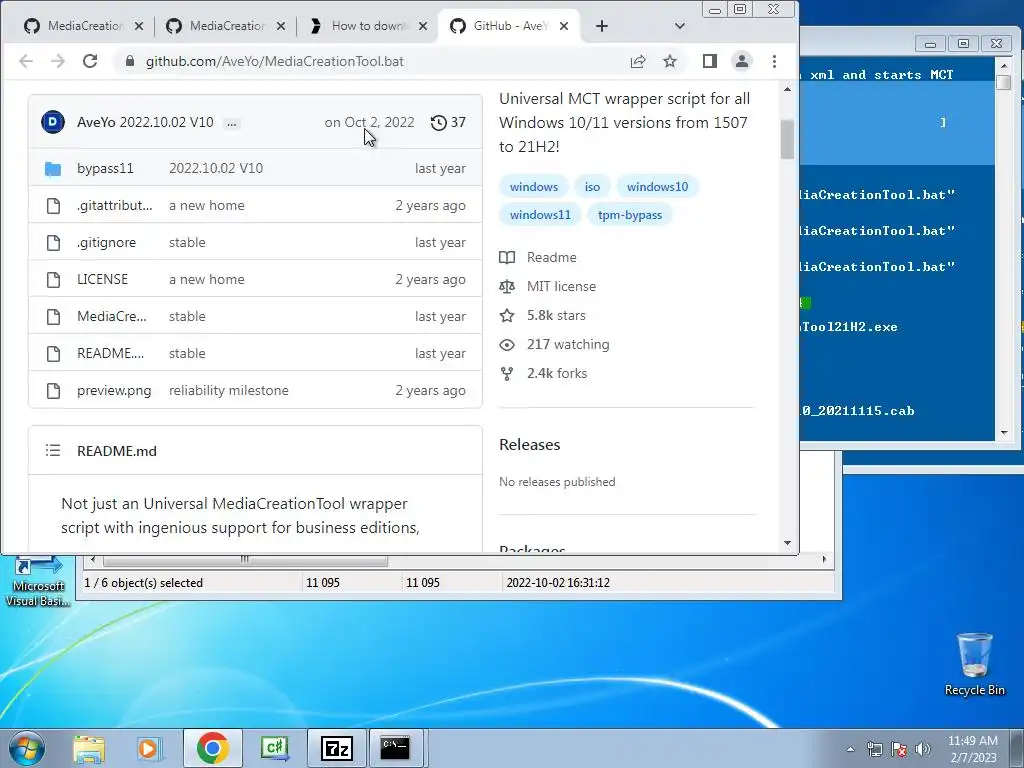The width and height of the screenshot is (1024, 768).
Task: Open a new tab with the plus button
Action: [x=602, y=26]
